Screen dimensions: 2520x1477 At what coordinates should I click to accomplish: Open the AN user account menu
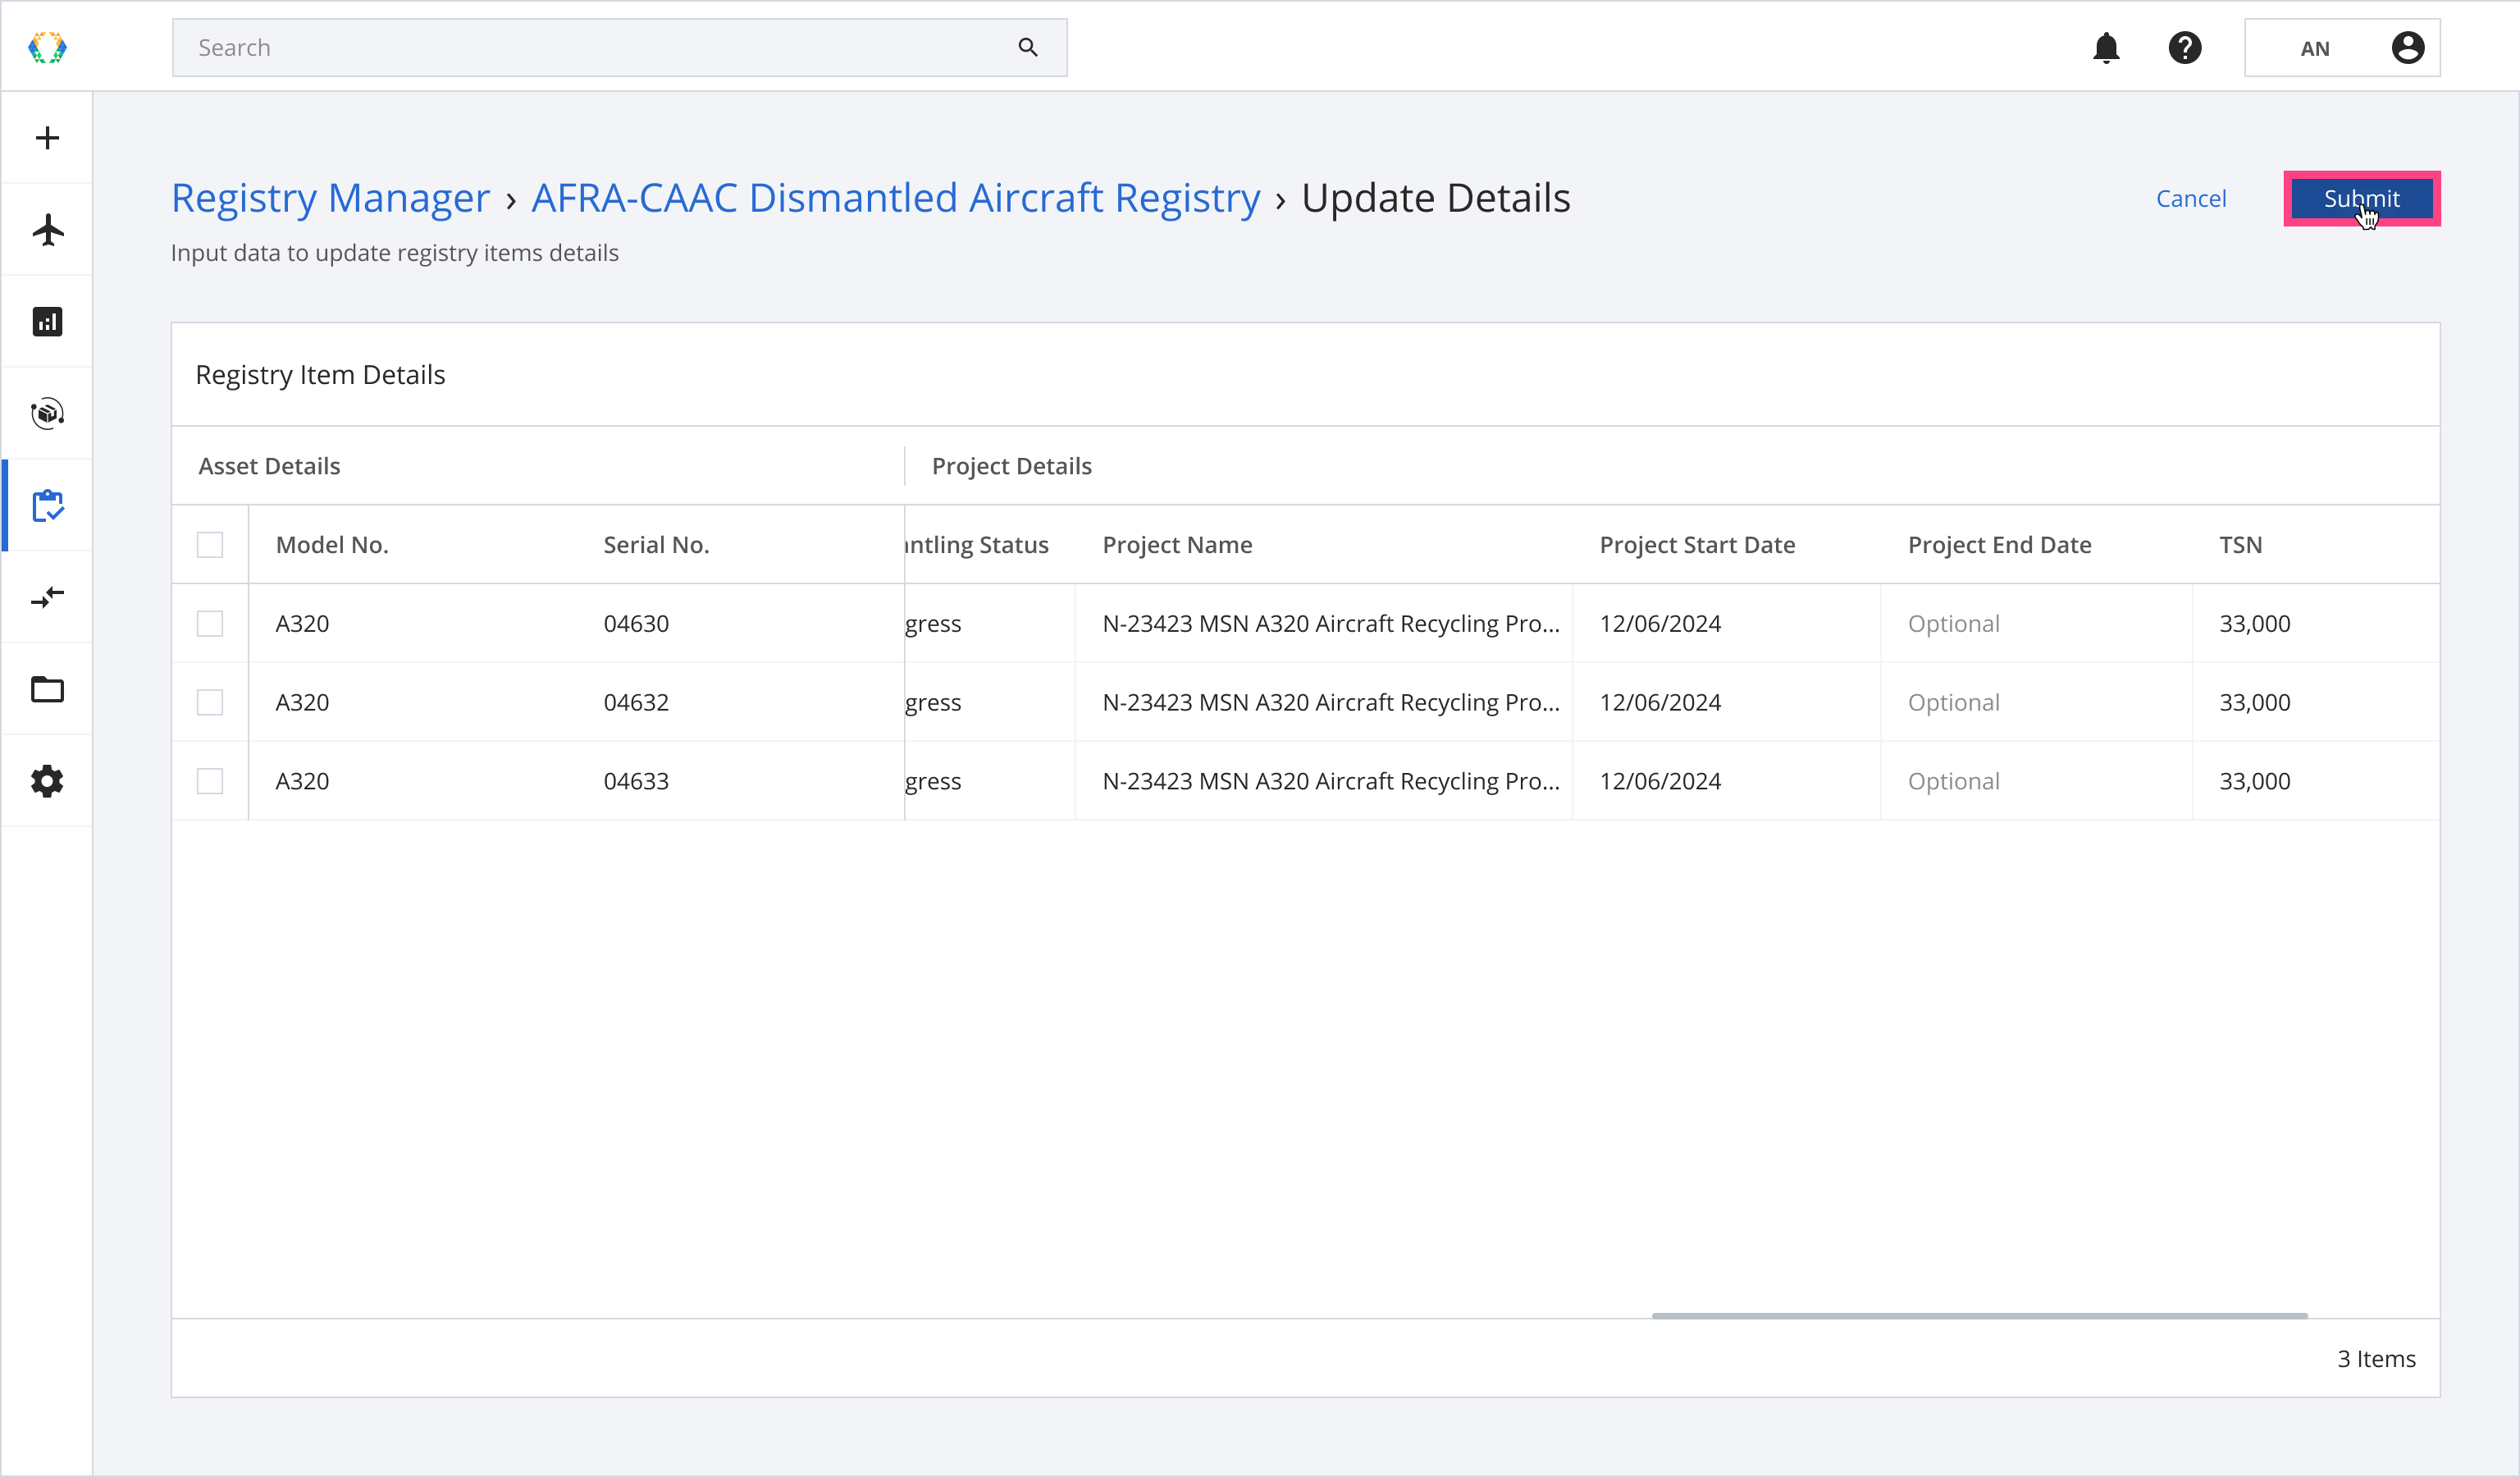(x=2342, y=48)
